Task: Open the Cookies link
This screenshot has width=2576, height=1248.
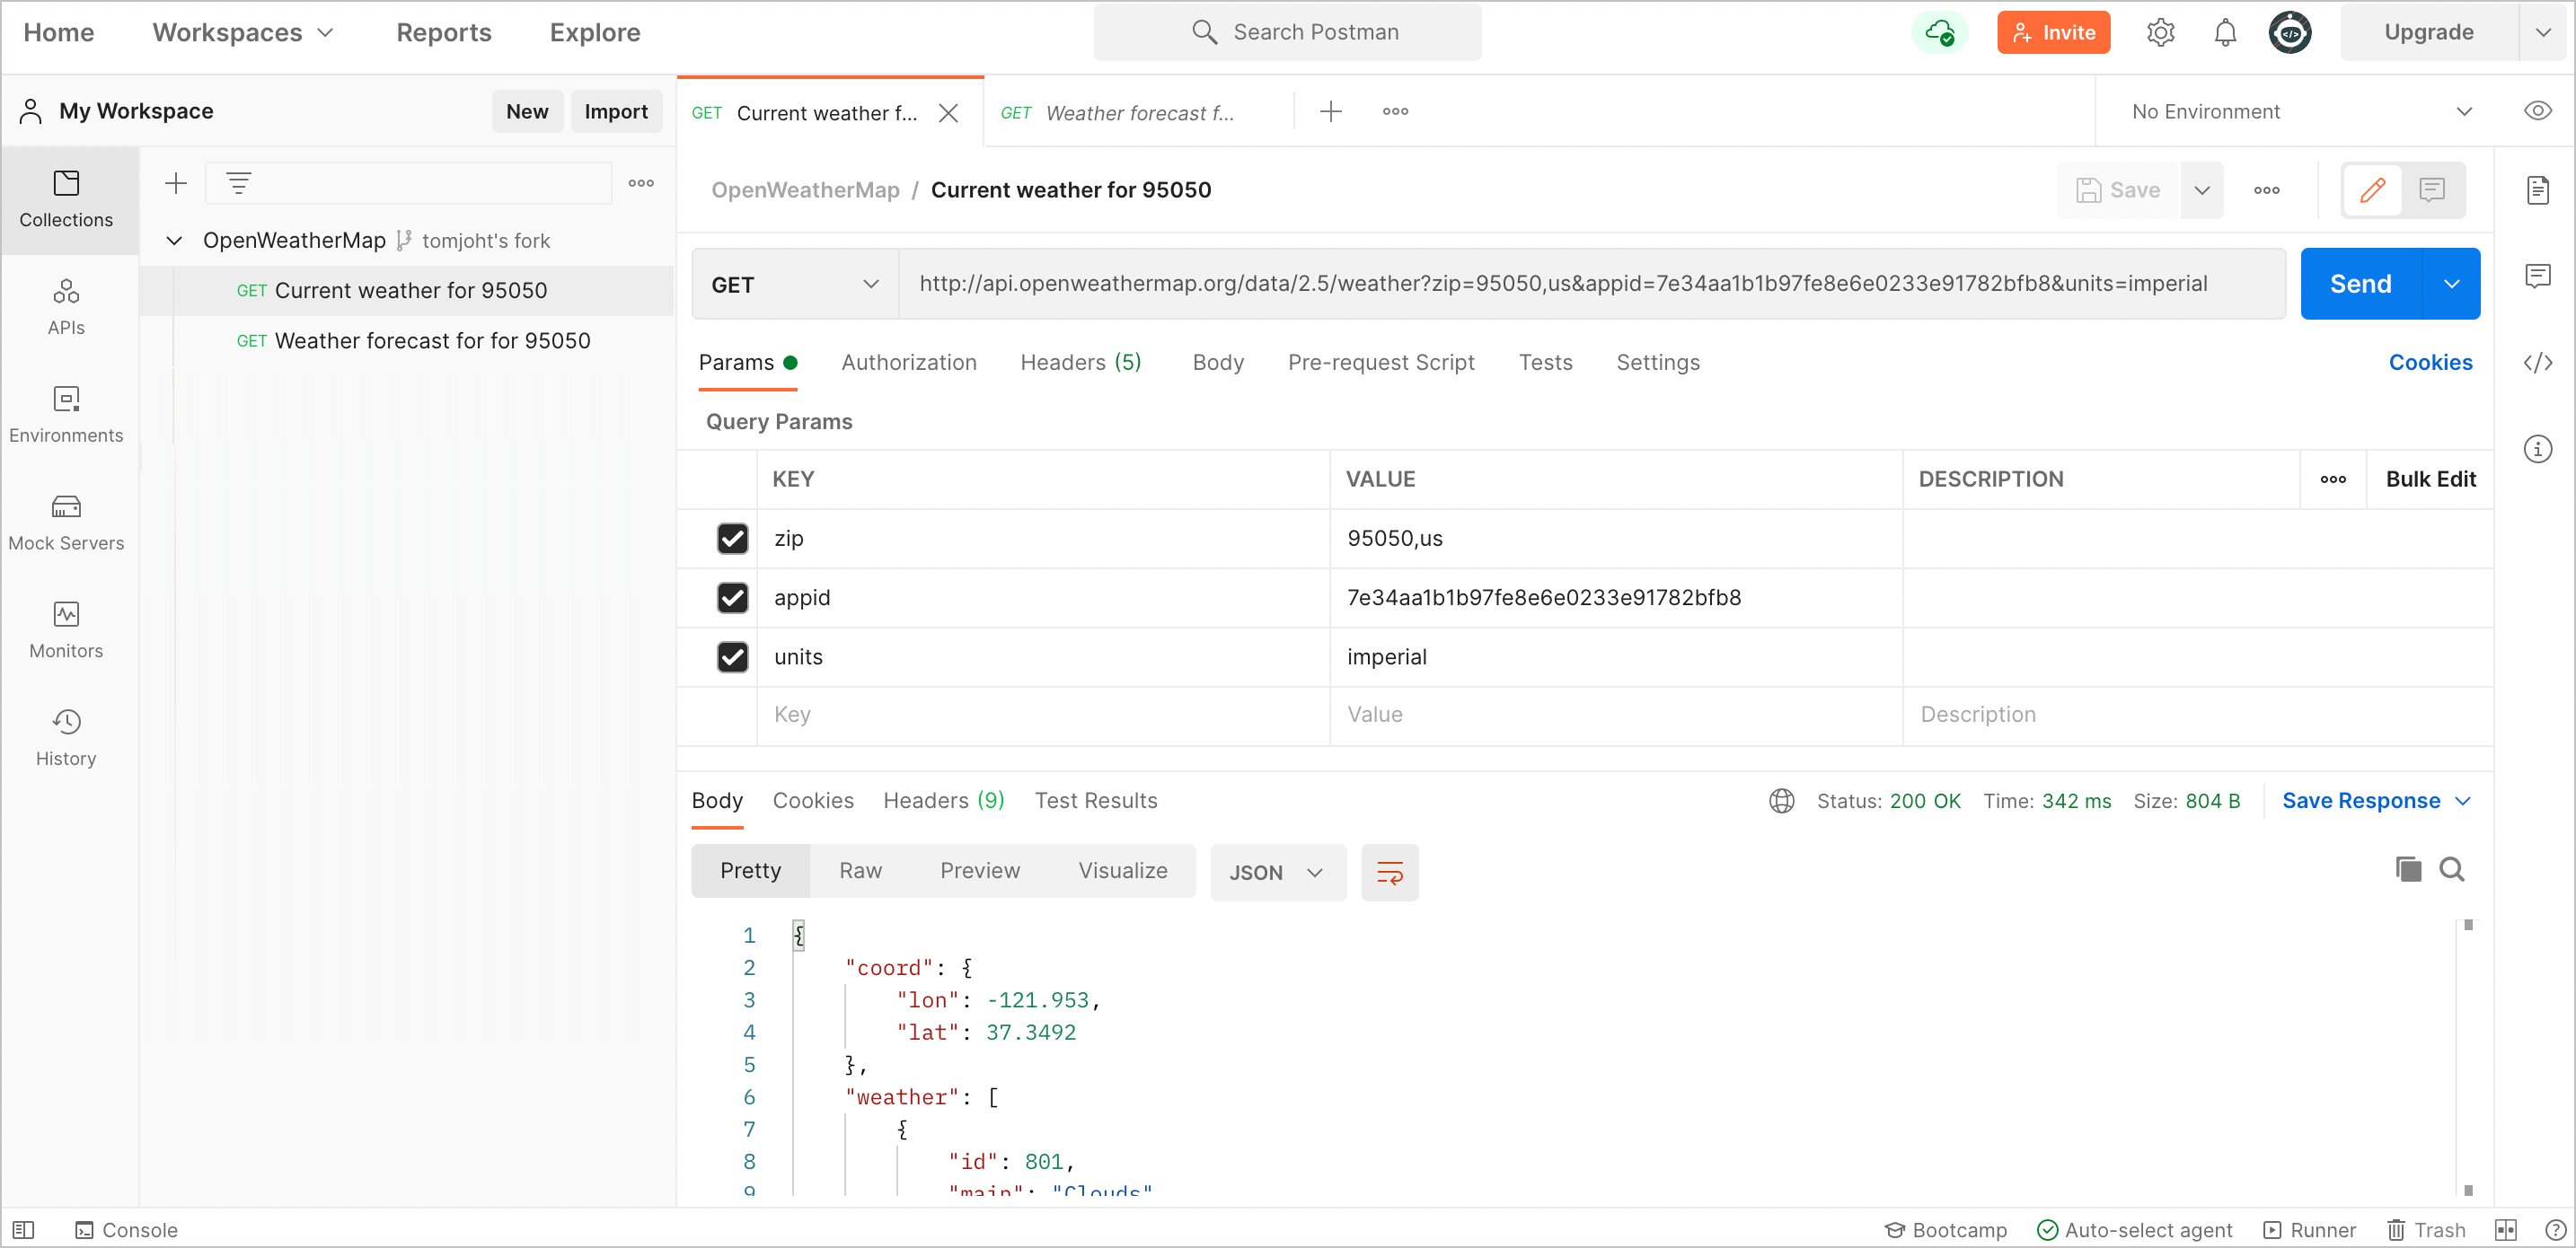Action: (x=2430, y=362)
